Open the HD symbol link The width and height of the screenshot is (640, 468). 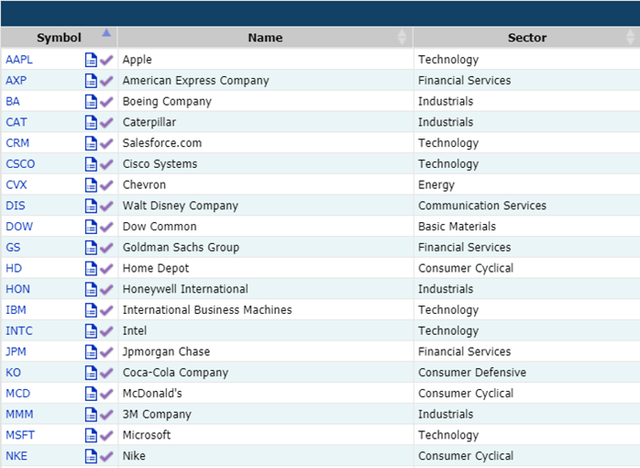14,268
